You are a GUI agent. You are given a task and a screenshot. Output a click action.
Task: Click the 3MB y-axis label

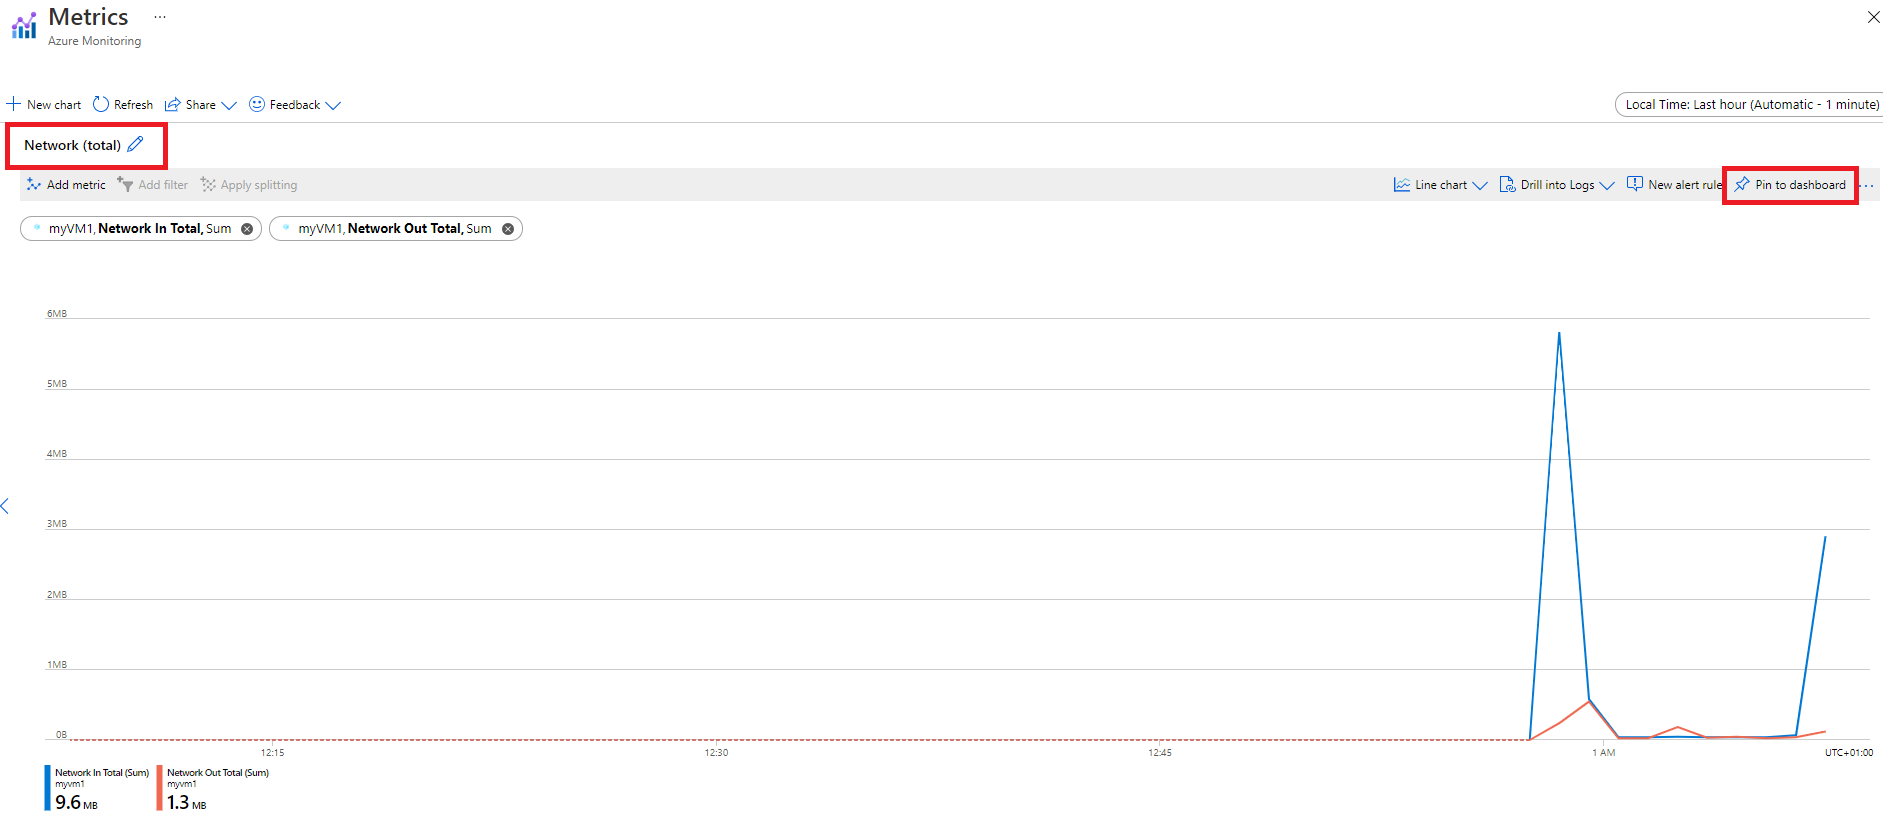point(57,524)
